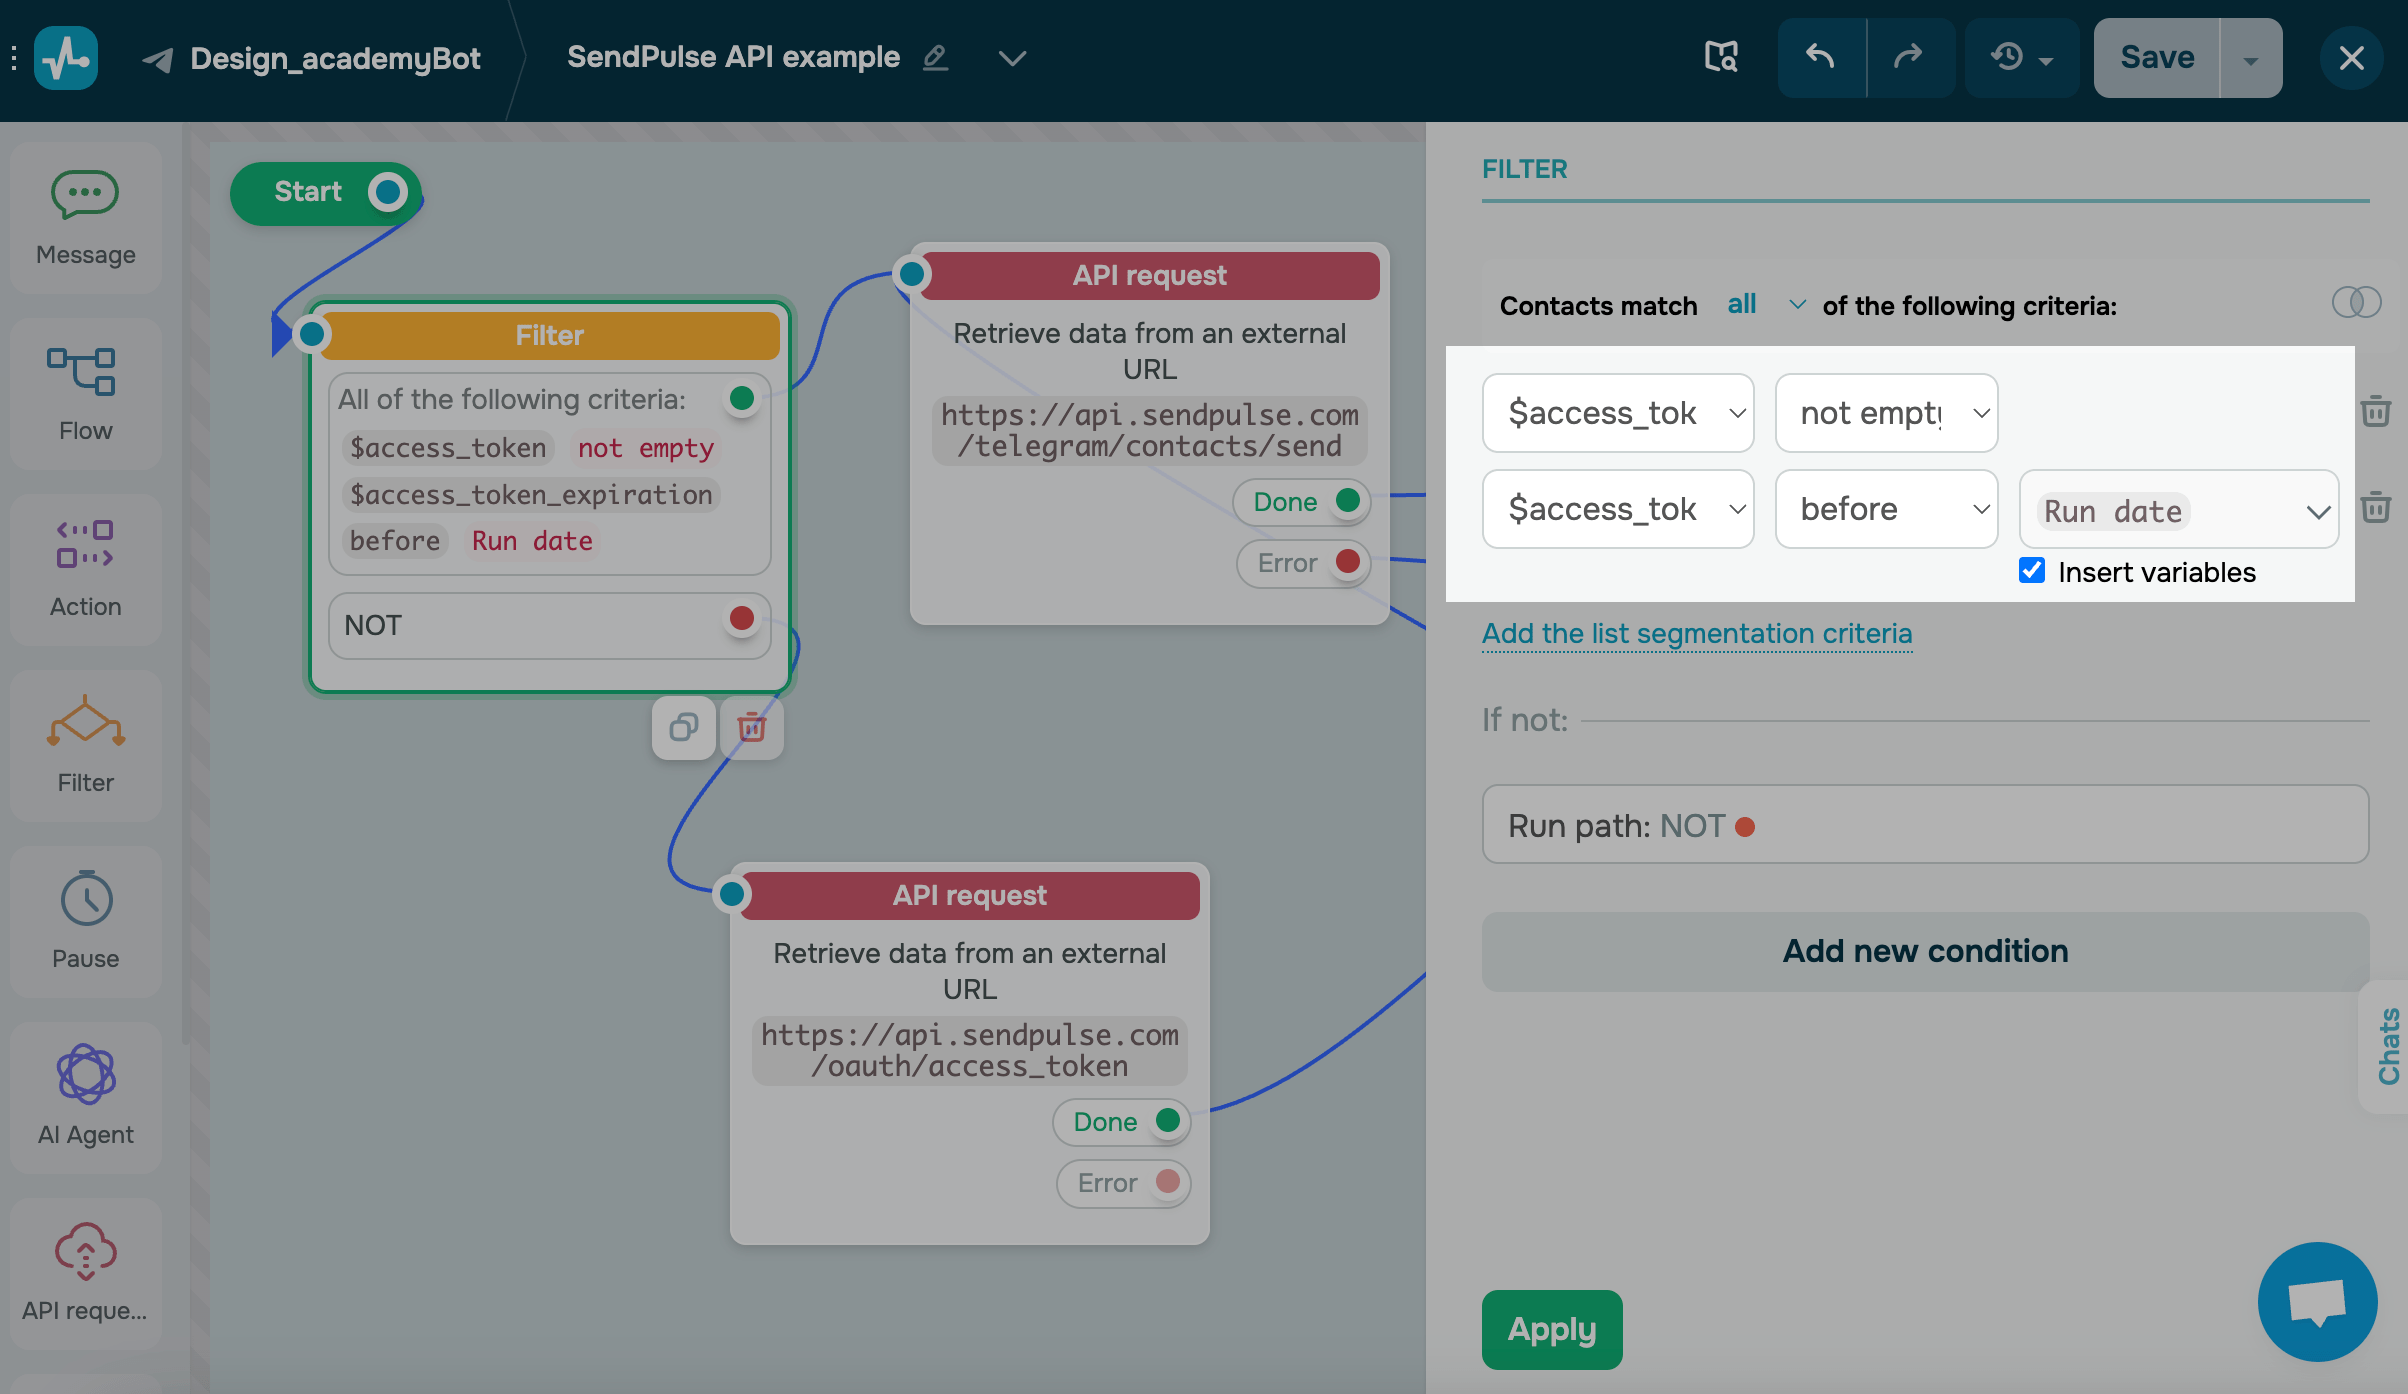Open the vertical Chats tab
This screenshot has width=2408, height=1394.
click(x=2388, y=1045)
